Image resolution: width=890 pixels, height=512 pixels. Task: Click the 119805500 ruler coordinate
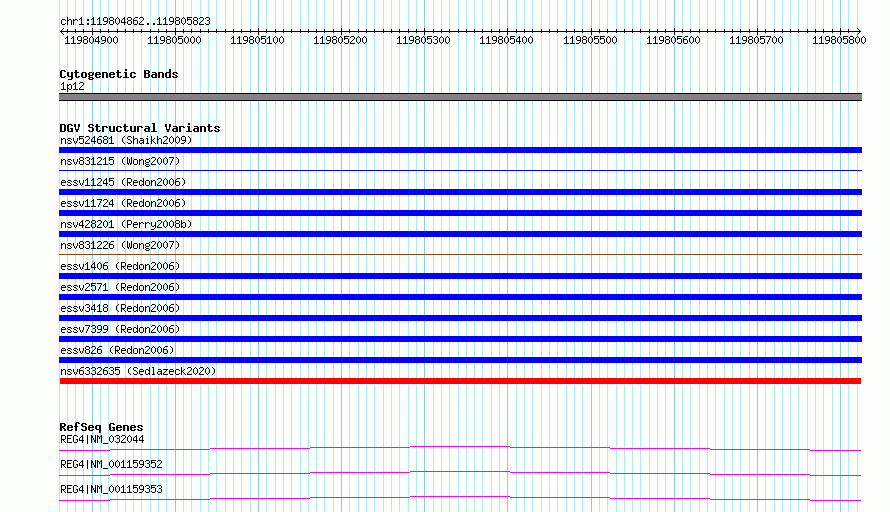pos(590,40)
